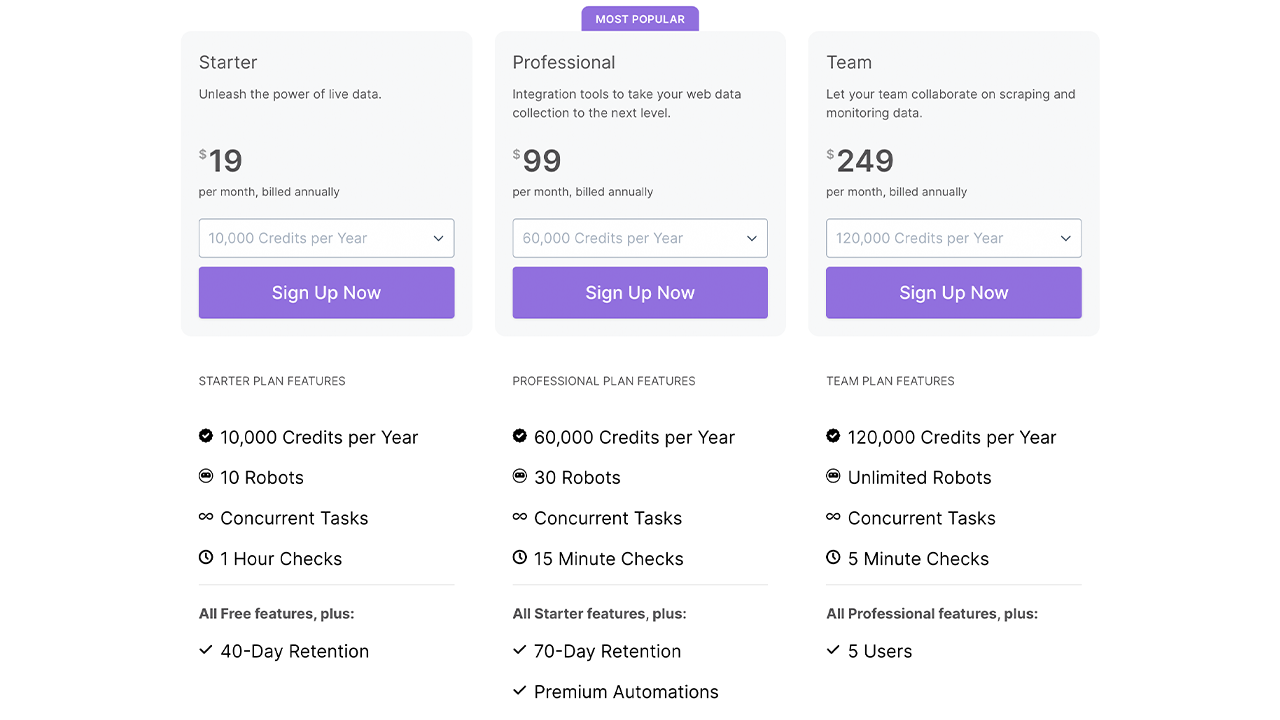Click the infinity icon in the Starter plan features

(x=206, y=517)
